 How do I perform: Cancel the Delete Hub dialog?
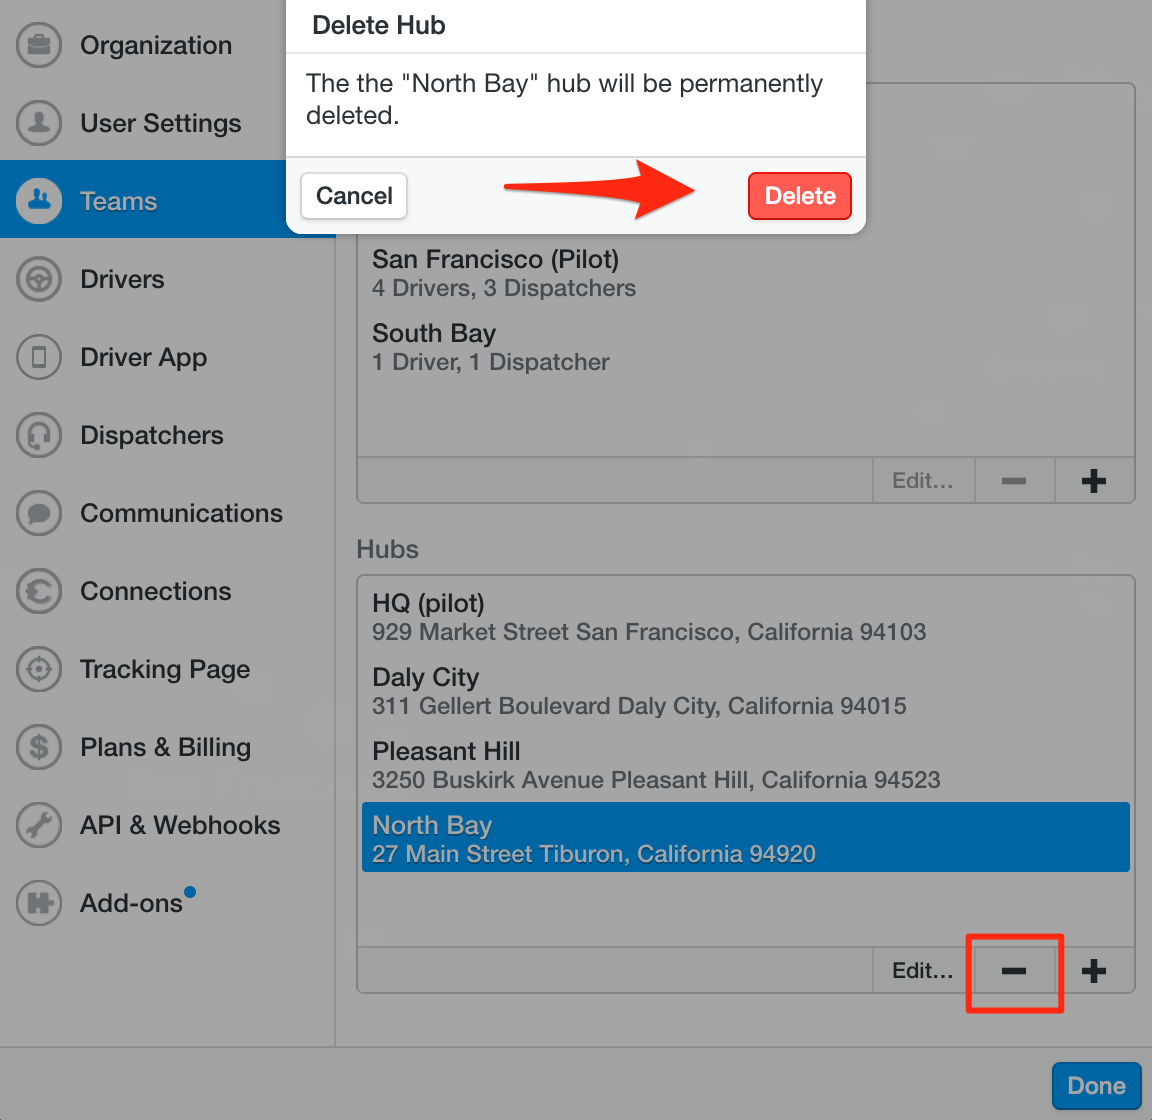point(354,195)
